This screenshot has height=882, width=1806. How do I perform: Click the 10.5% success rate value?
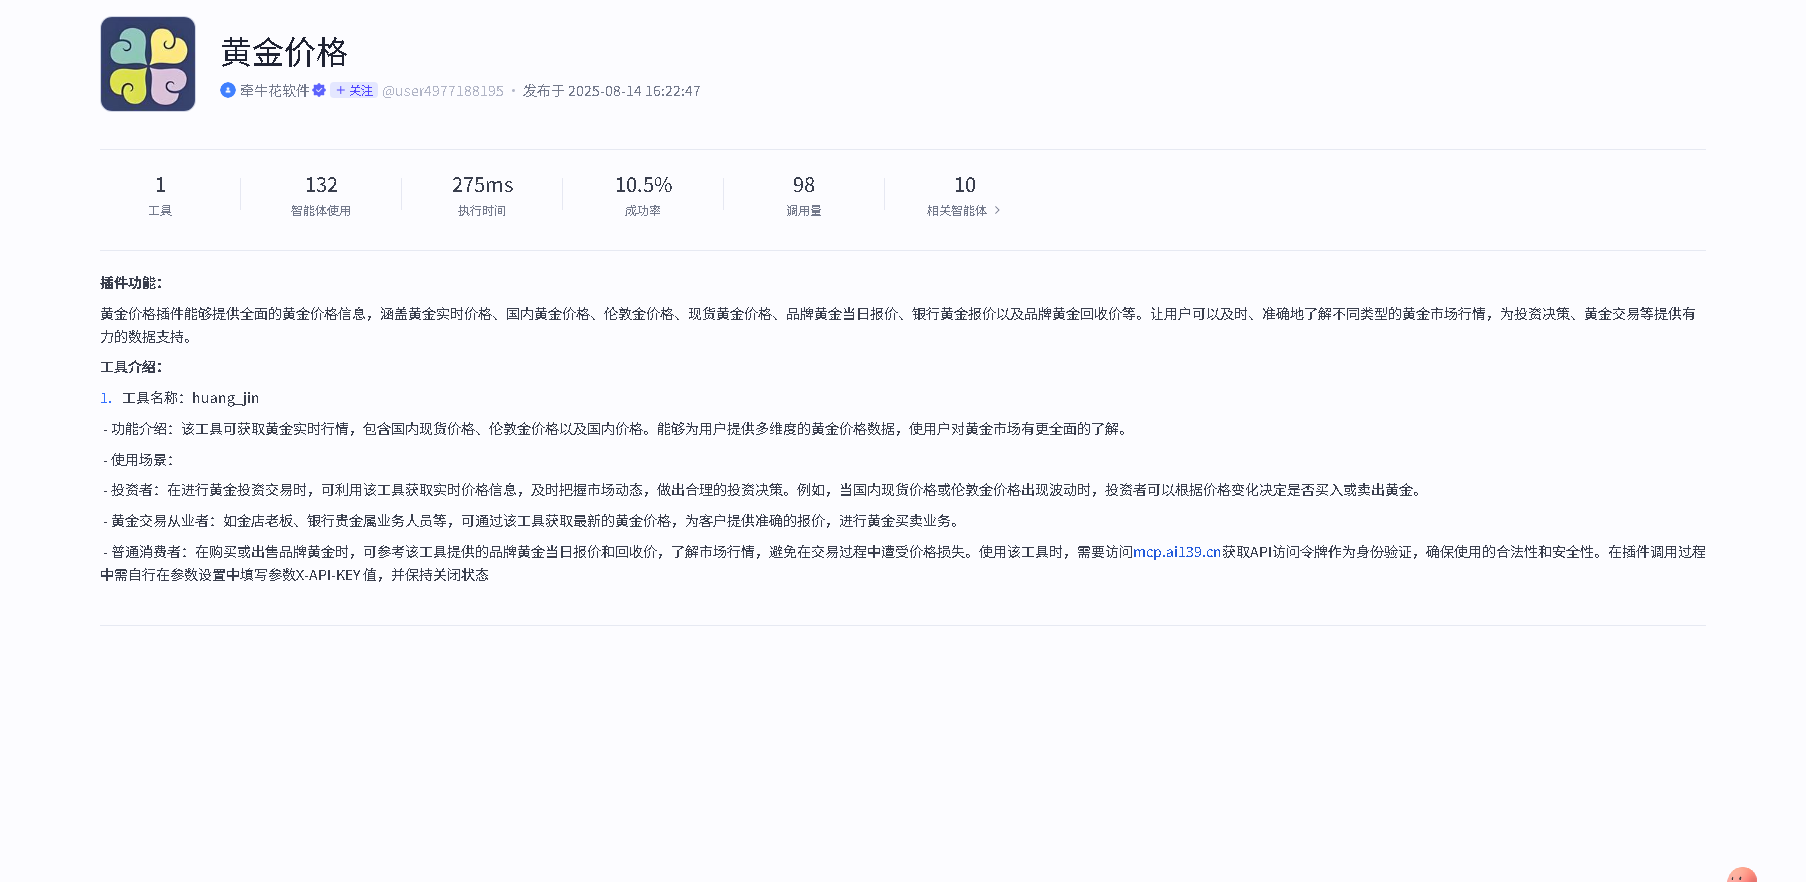tap(643, 185)
